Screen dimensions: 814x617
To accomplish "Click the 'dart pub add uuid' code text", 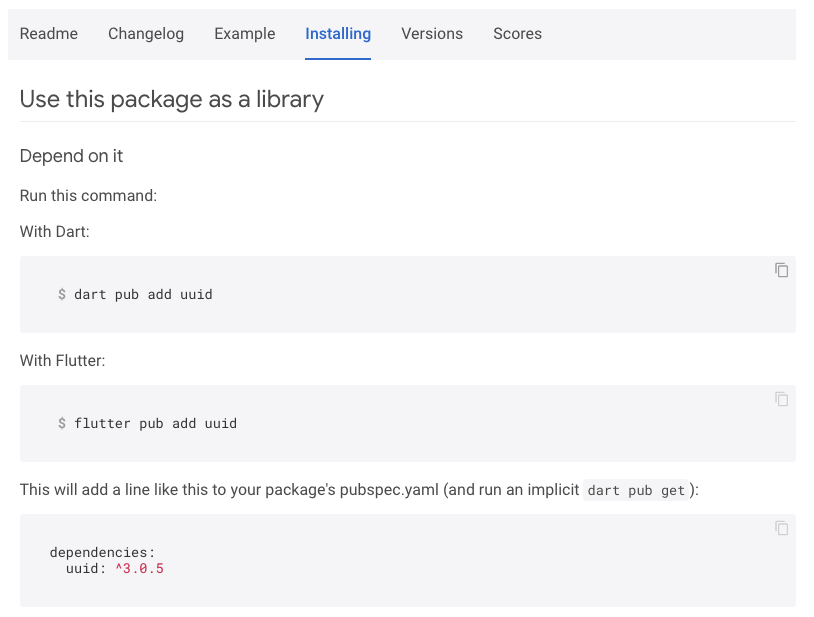I will (x=143, y=295).
